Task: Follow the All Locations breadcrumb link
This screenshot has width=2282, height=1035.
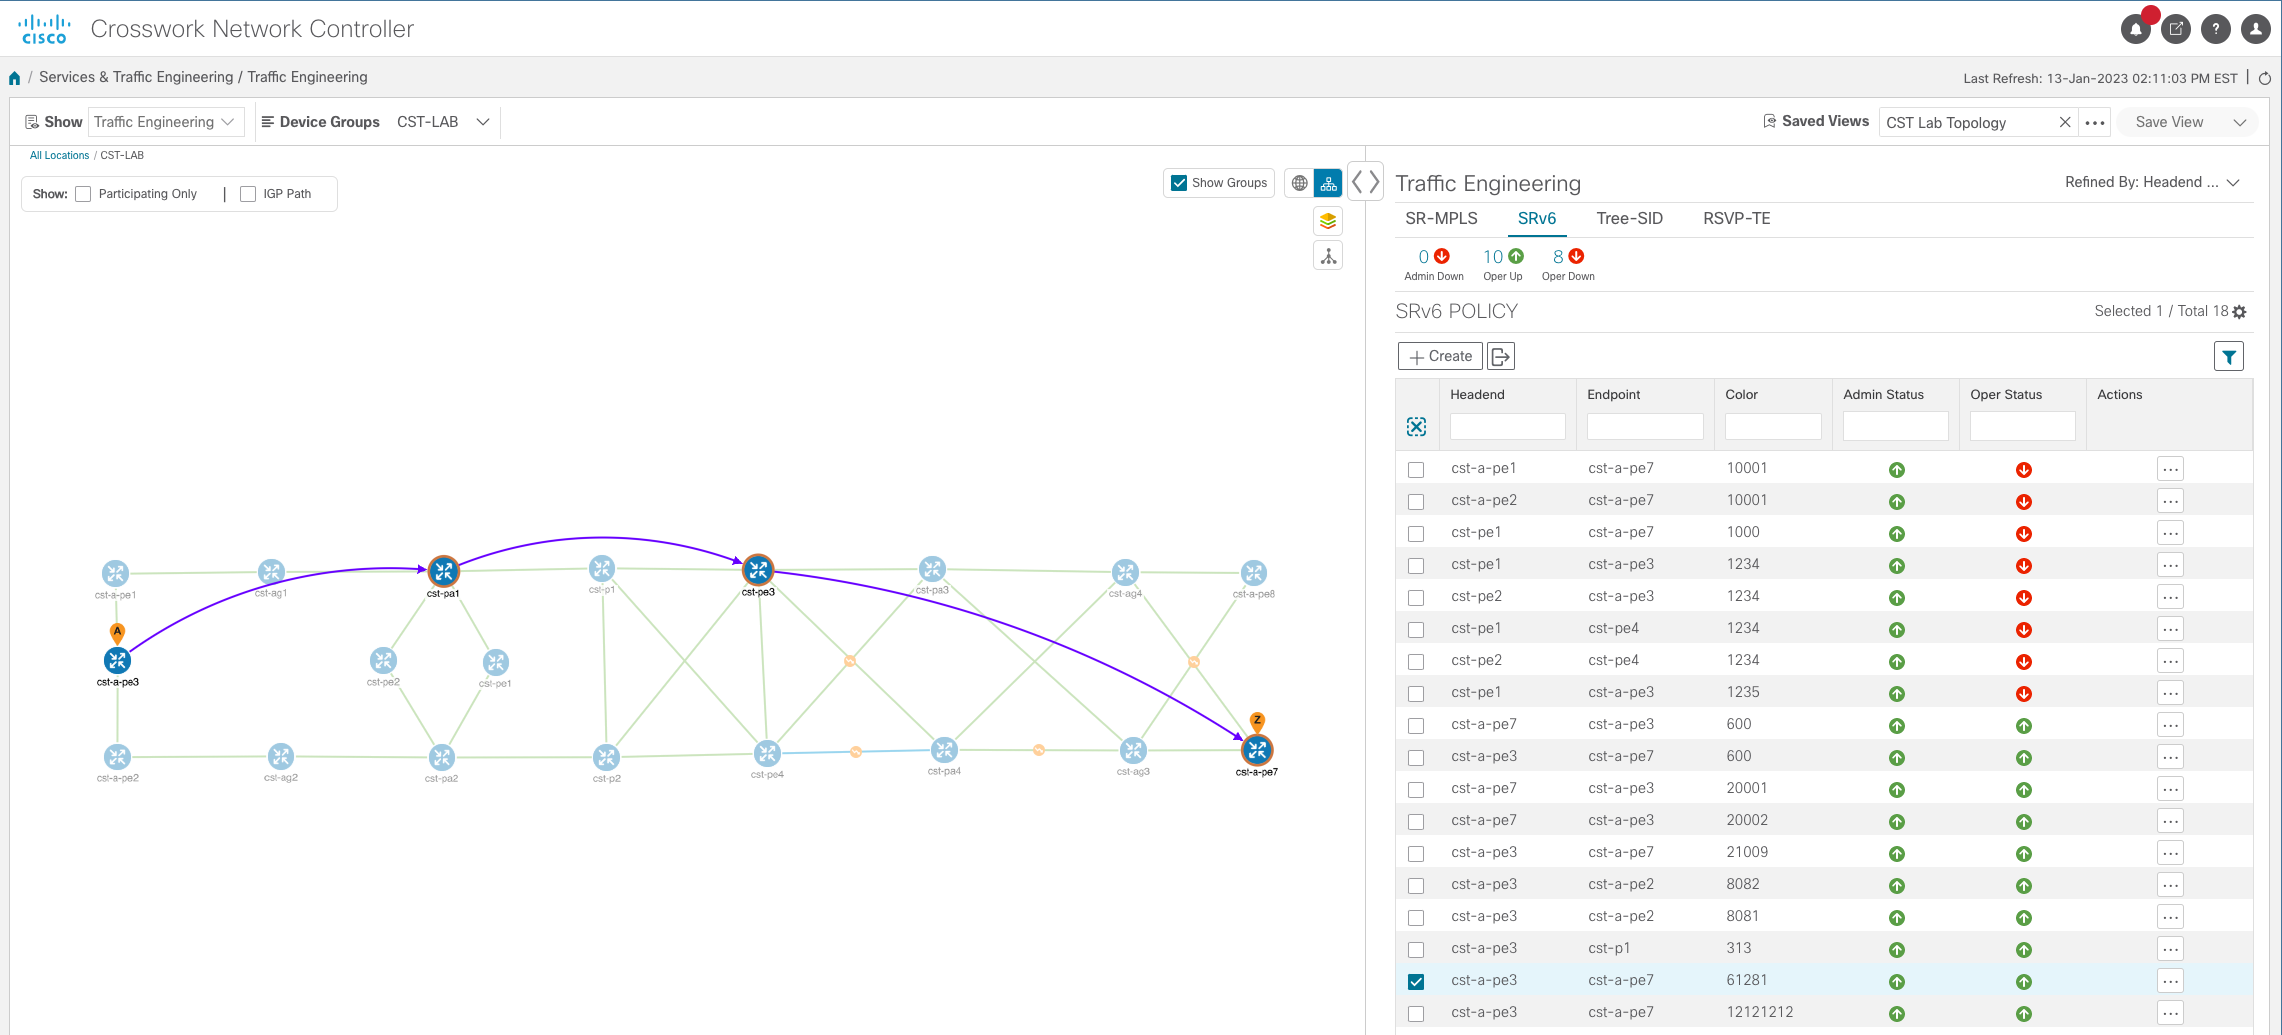Action: coord(59,155)
